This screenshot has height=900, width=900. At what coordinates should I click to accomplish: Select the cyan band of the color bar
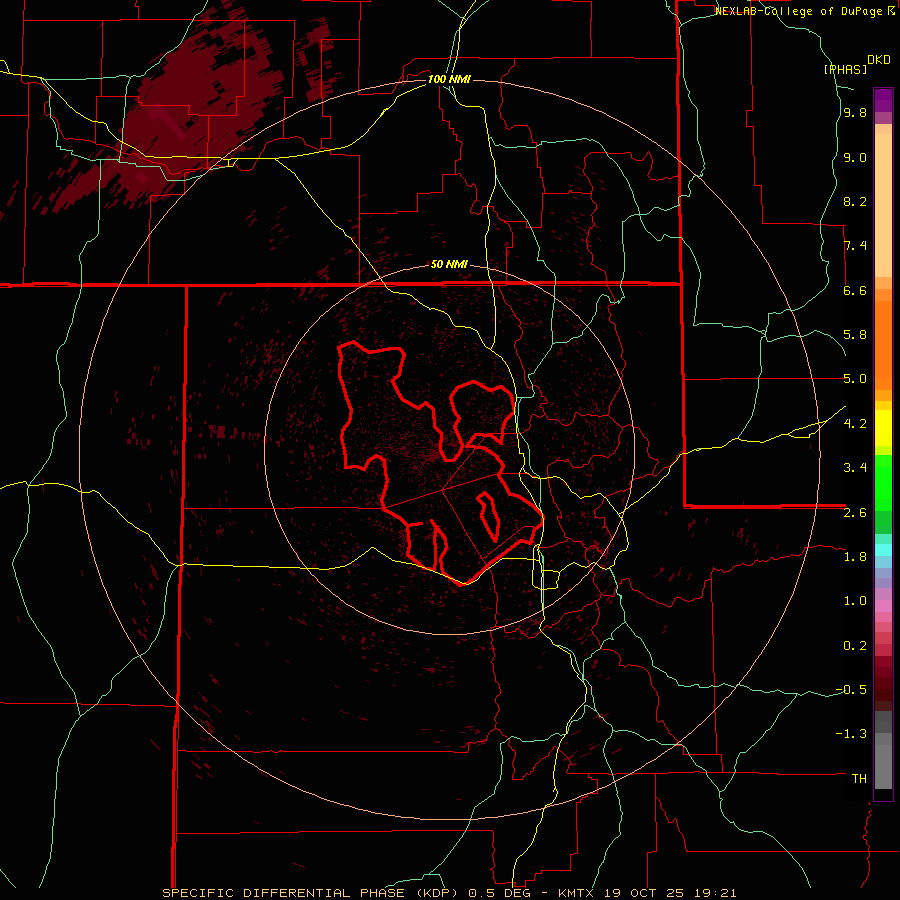883,550
